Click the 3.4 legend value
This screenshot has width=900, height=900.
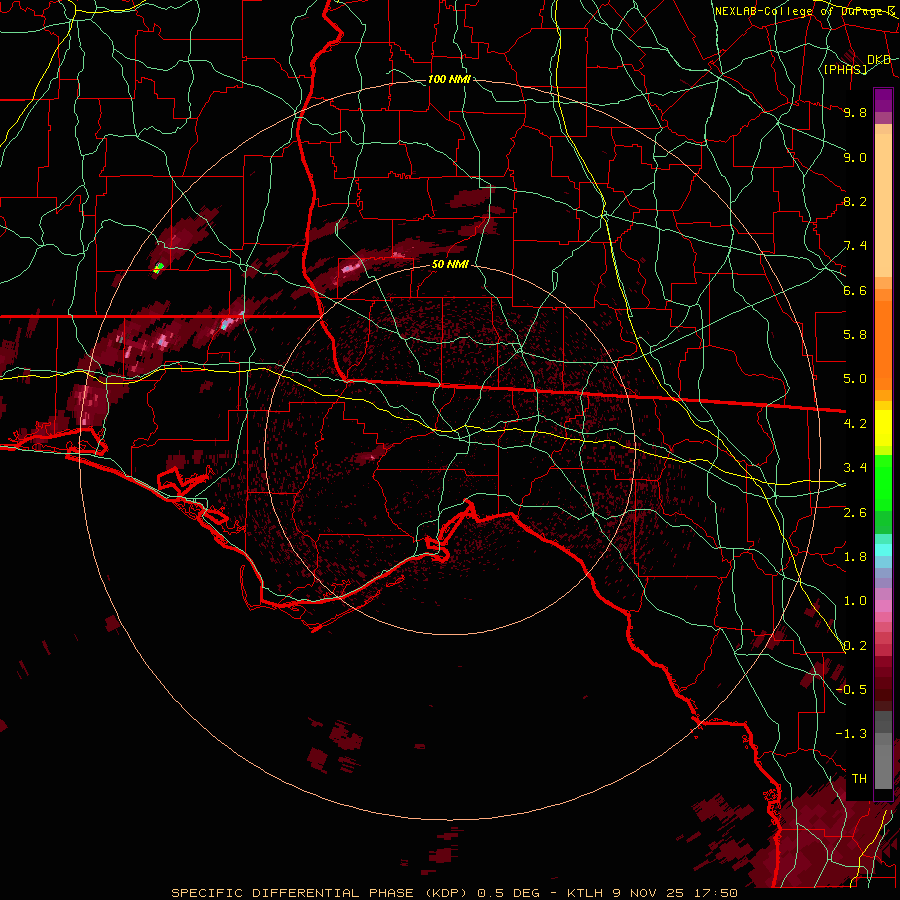point(855,468)
